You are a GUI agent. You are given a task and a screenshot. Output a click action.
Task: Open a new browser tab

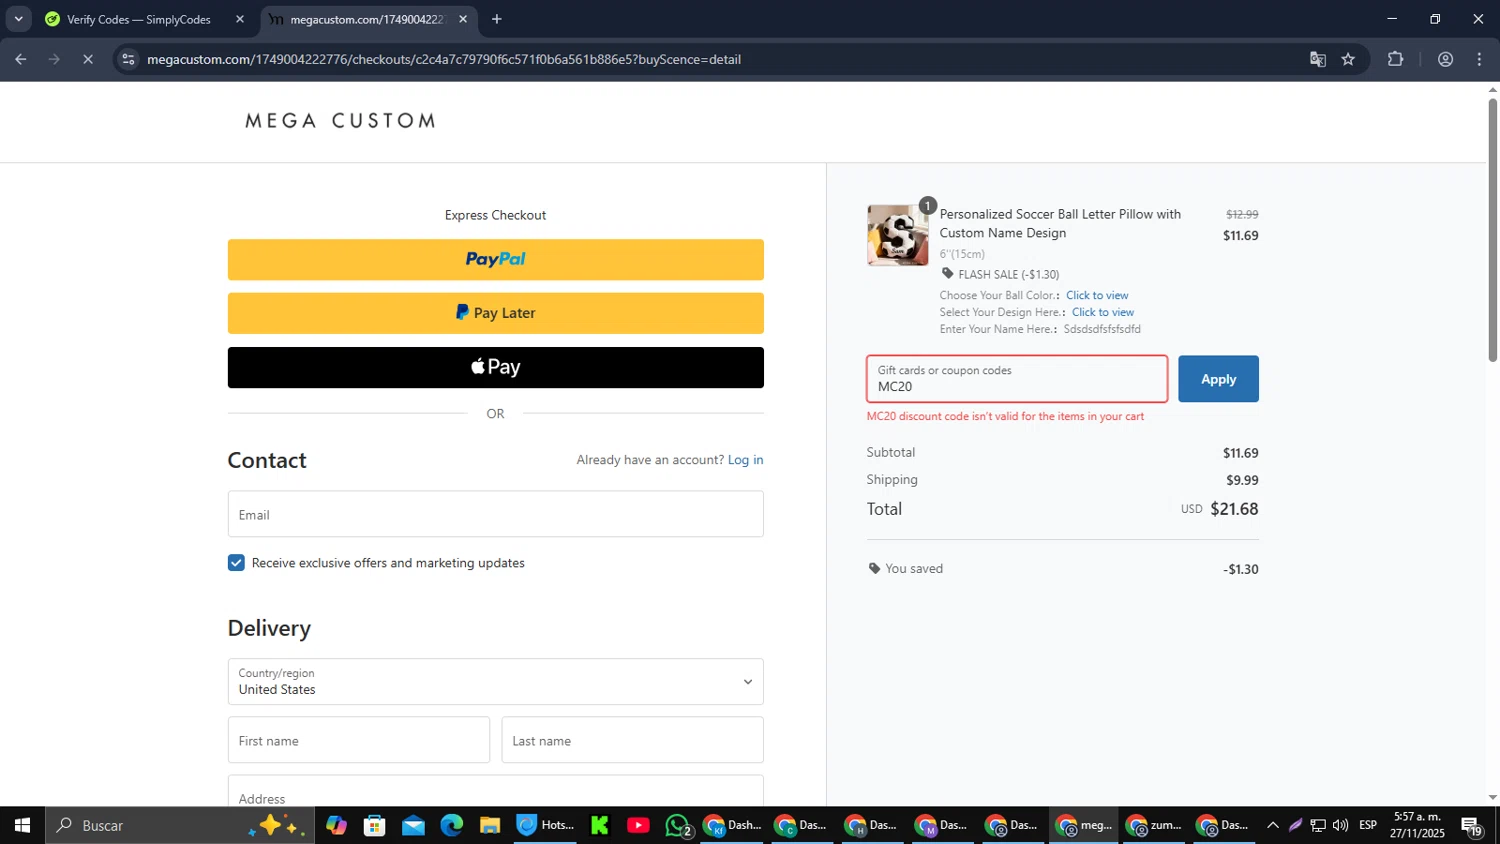pos(497,19)
